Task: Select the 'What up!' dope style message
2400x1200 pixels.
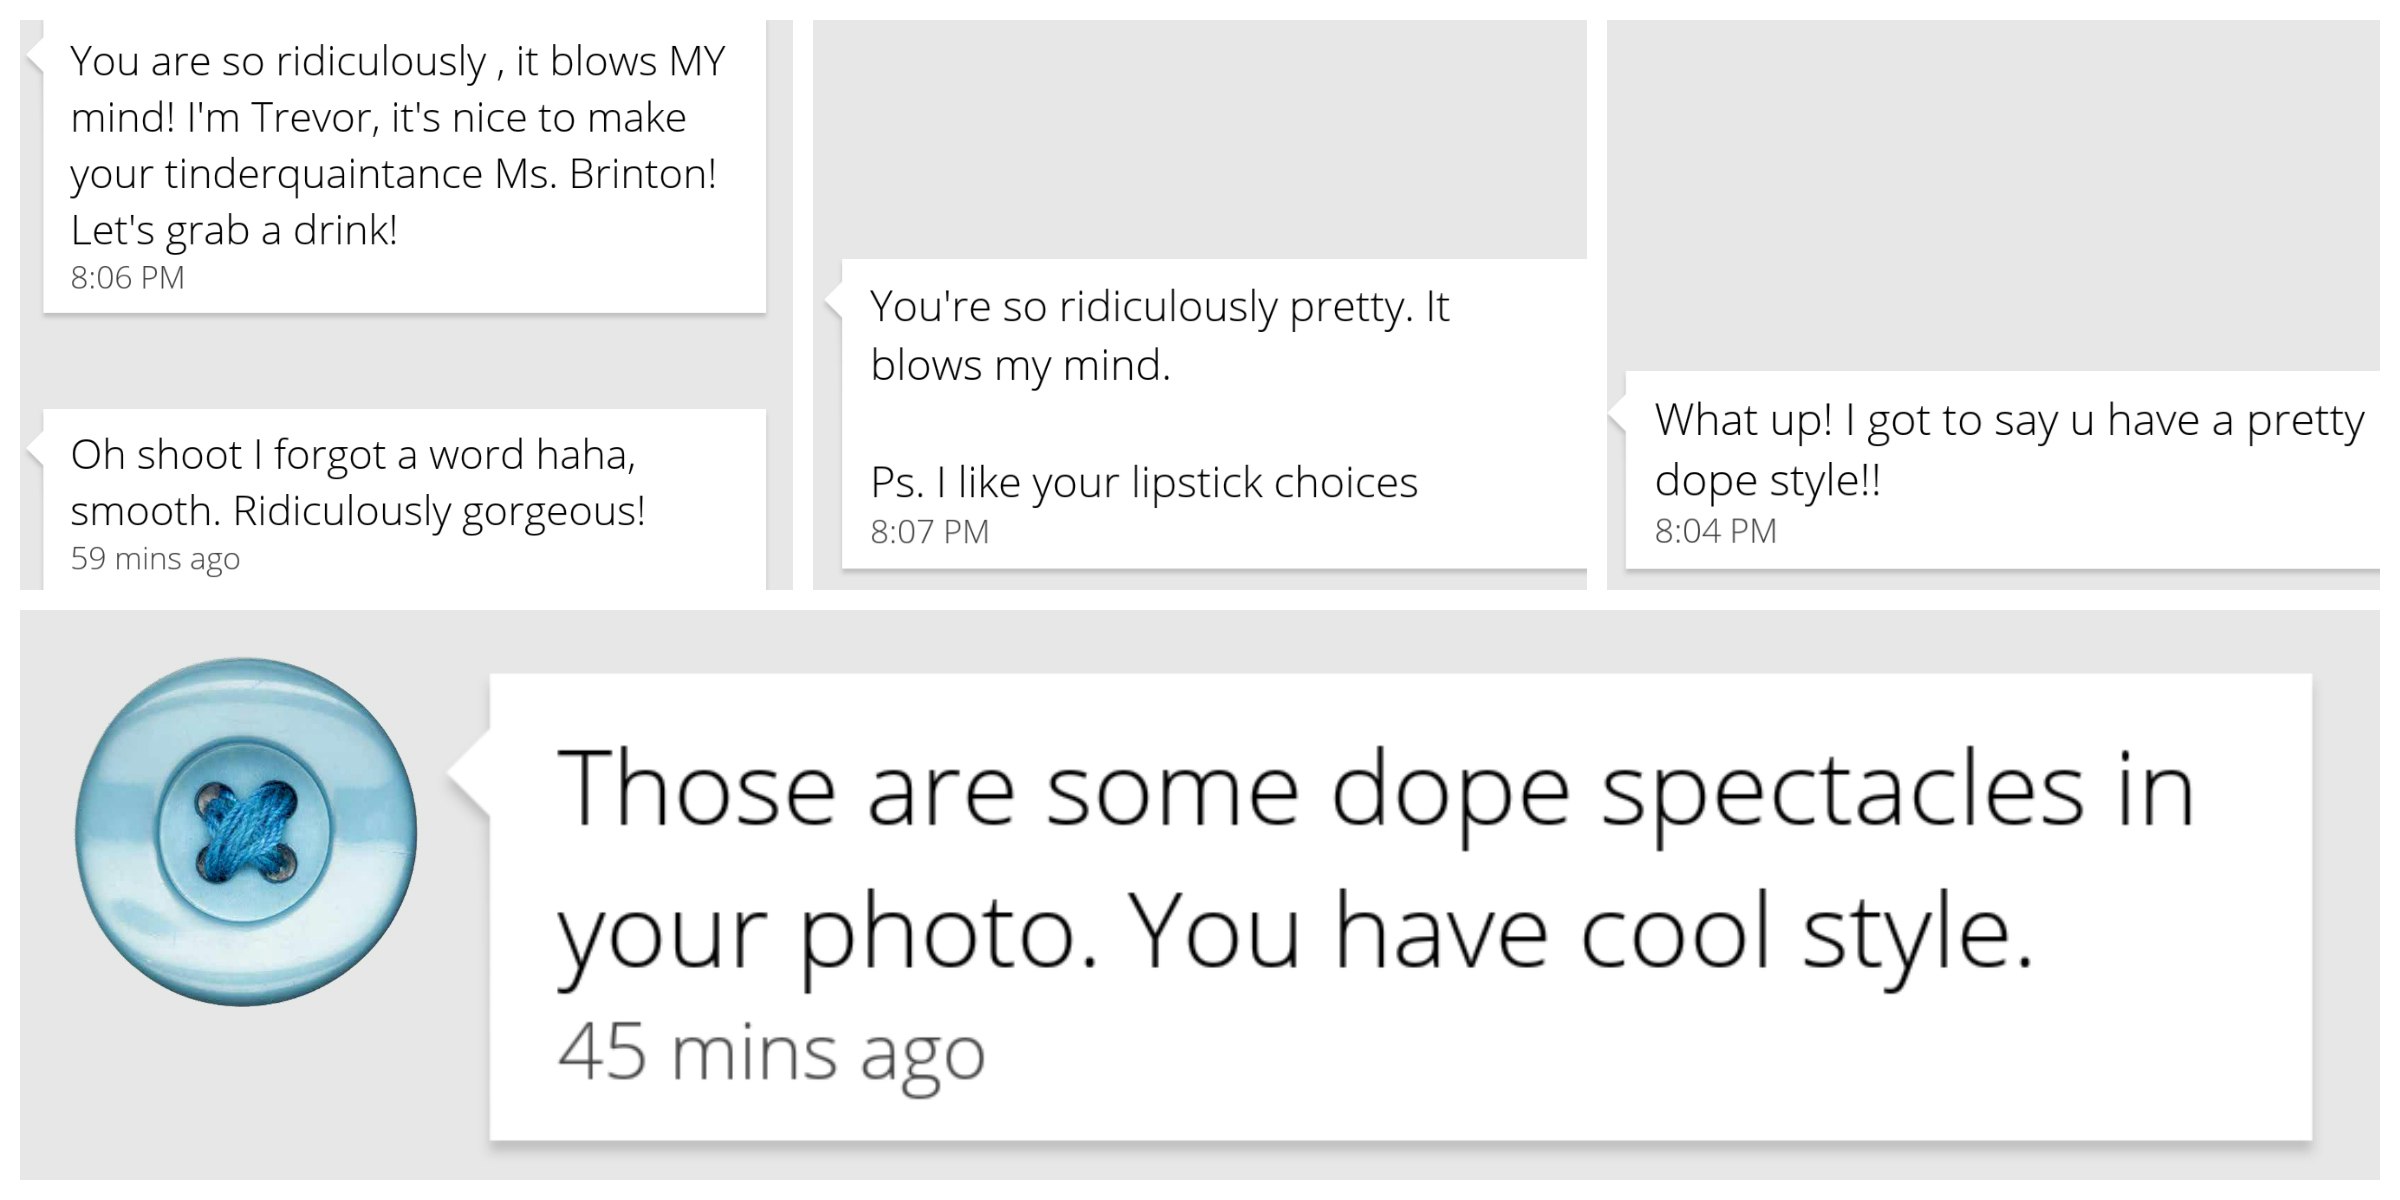Action: point(2003,470)
